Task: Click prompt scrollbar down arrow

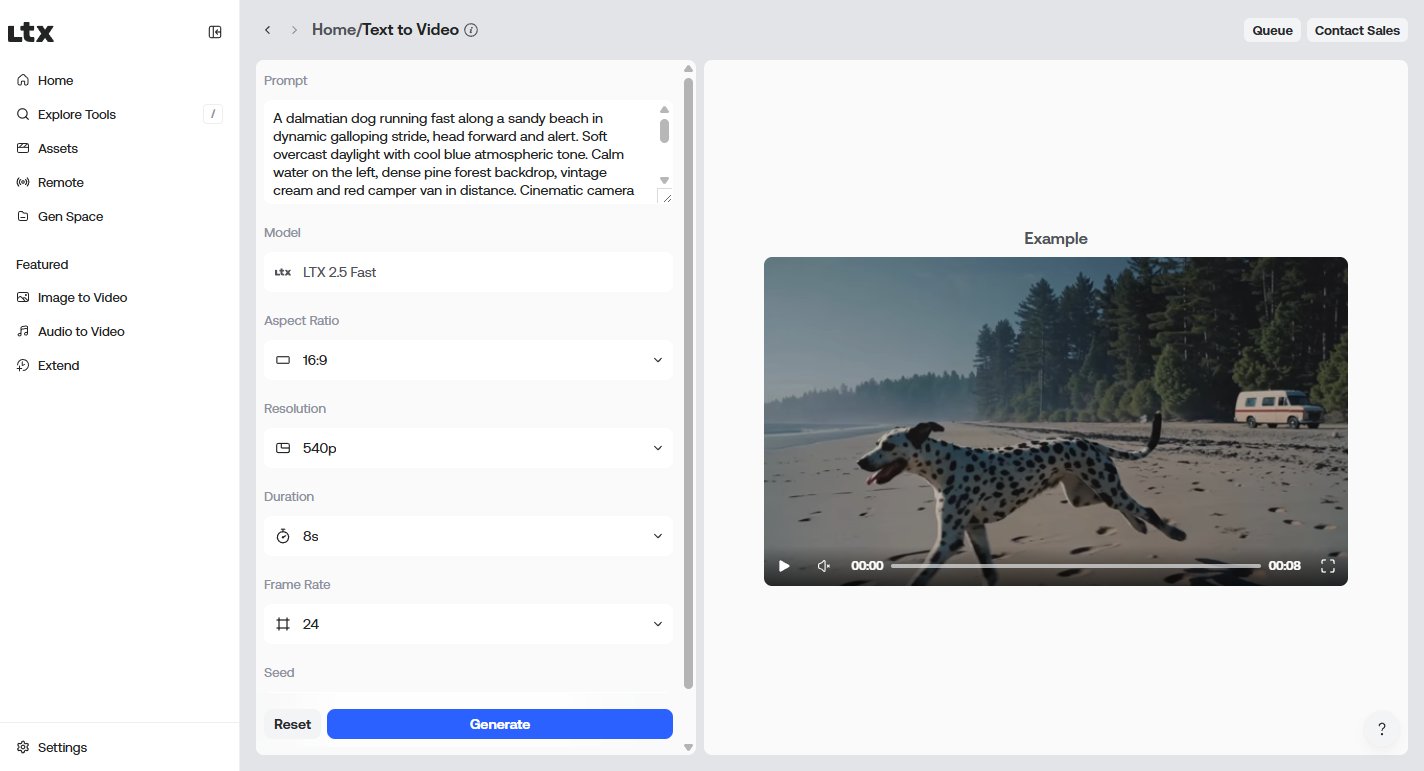Action: pos(665,180)
